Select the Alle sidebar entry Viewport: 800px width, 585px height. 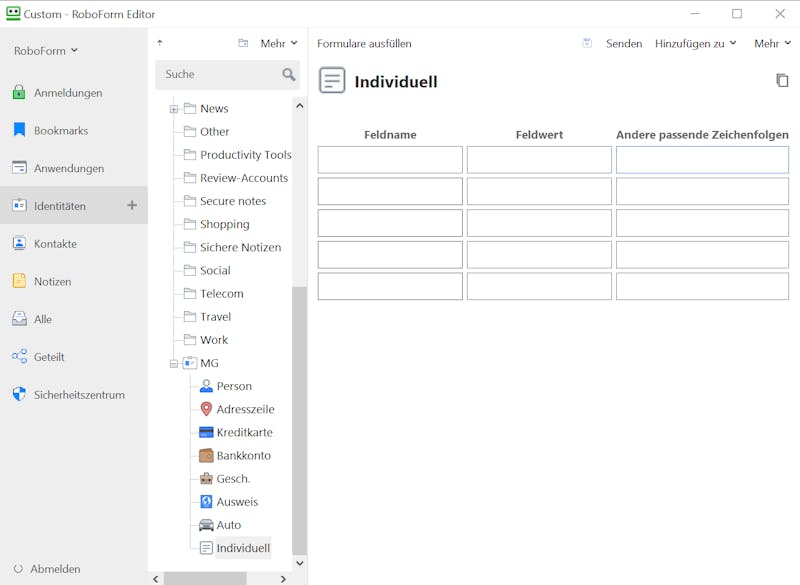coord(43,319)
